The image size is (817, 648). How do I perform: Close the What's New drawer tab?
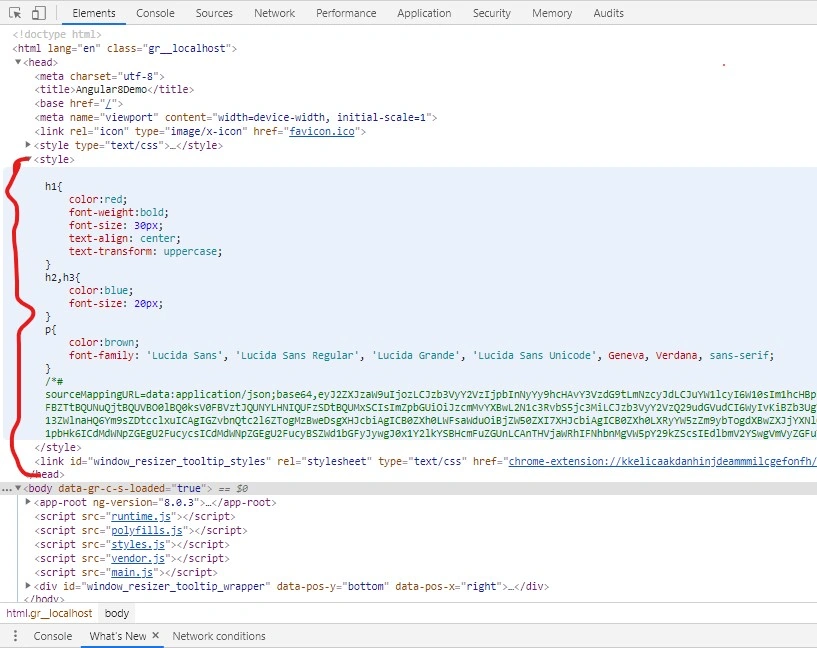[155, 635]
